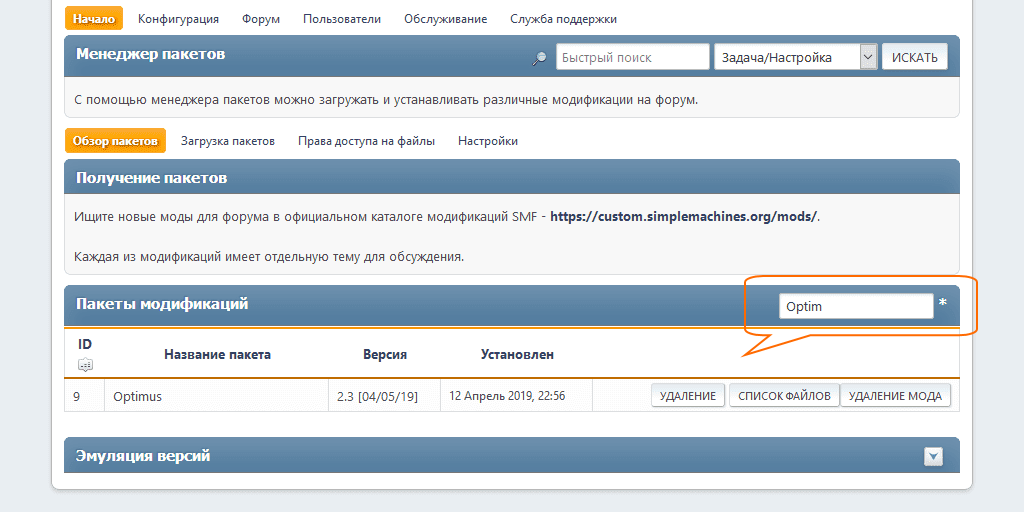Expand the Эмуляция версий section arrow
This screenshot has width=1024, height=512.
[933, 456]
